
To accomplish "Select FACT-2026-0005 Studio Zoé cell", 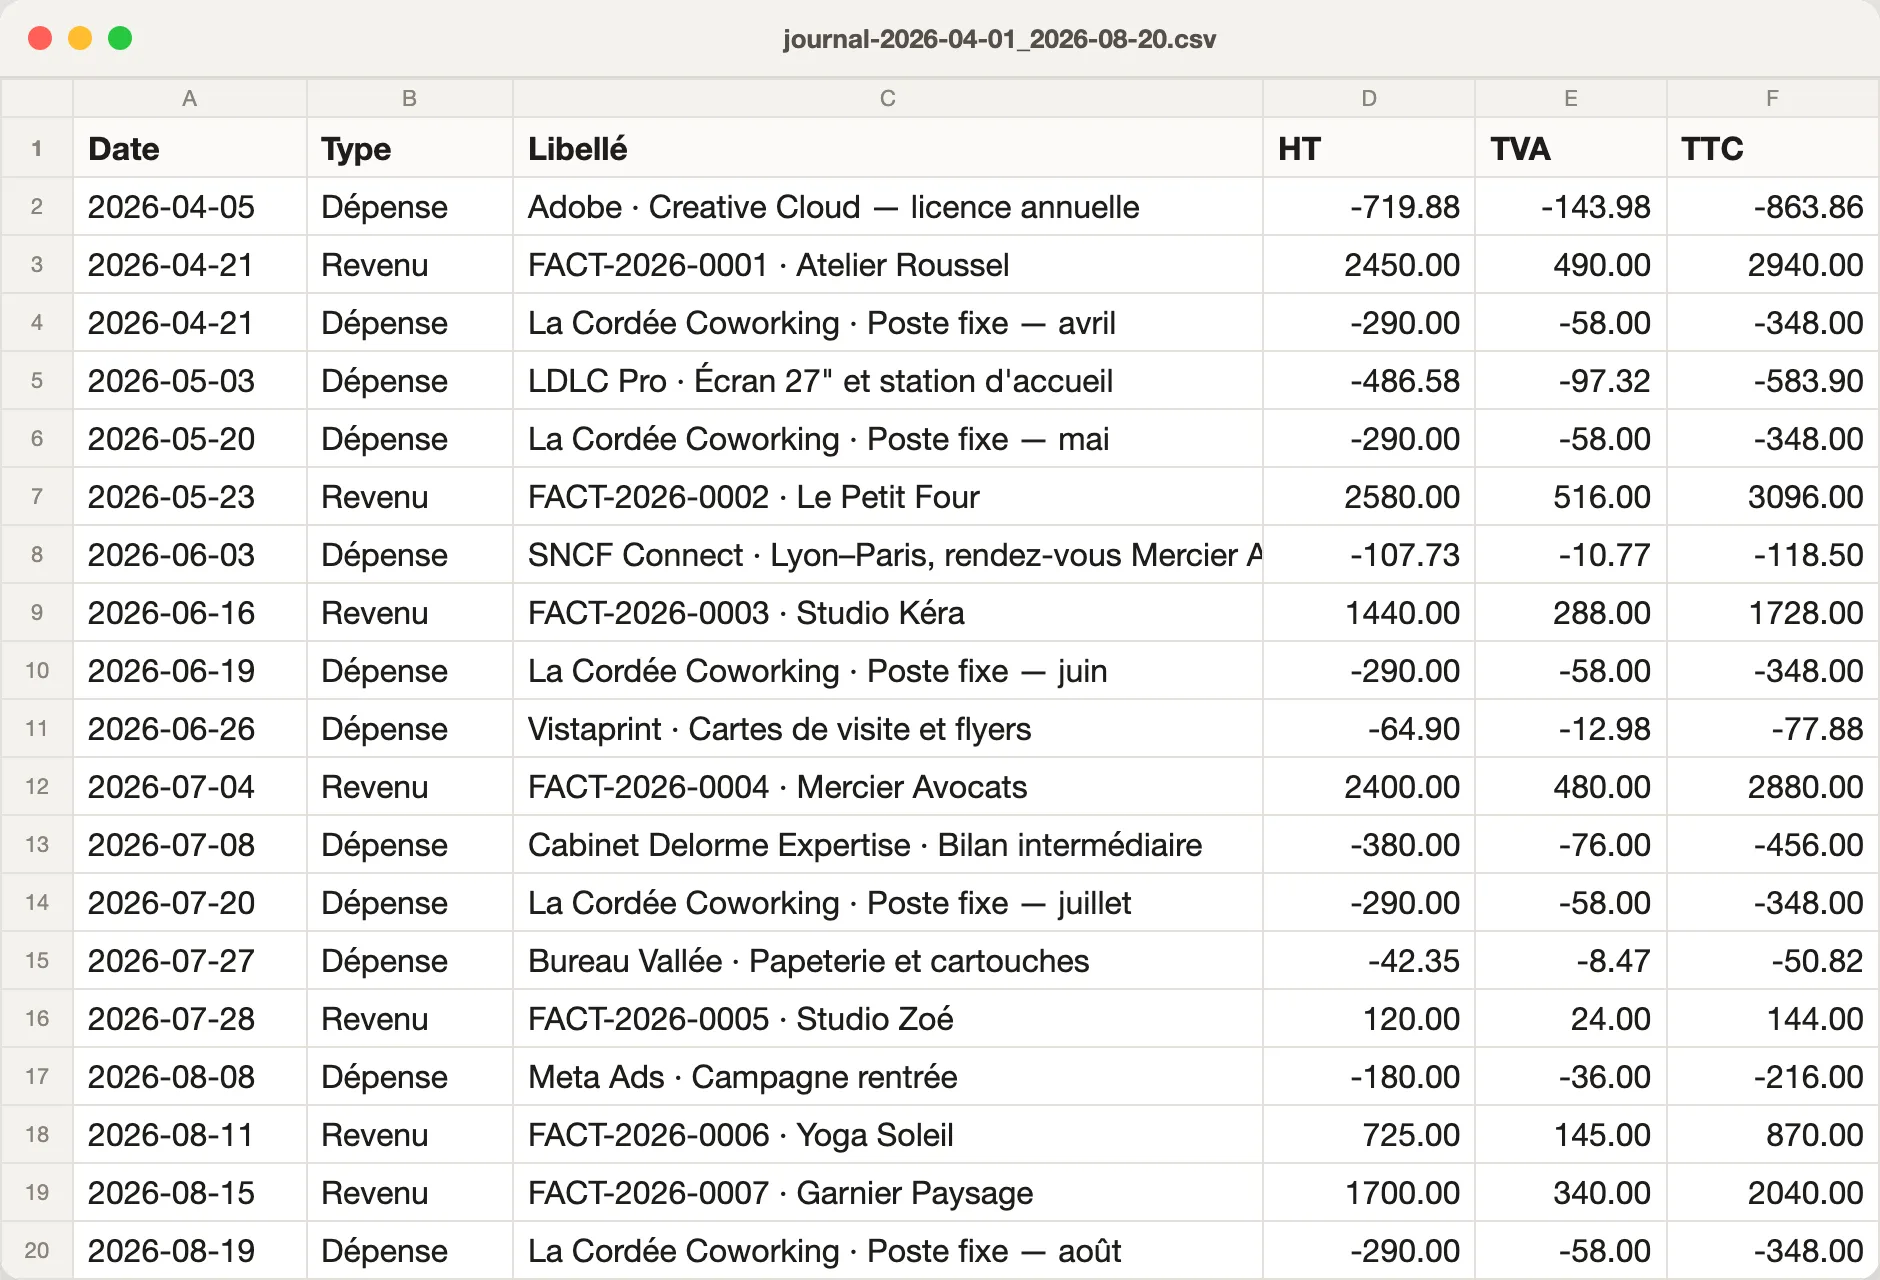I will tap(888, 1019).
